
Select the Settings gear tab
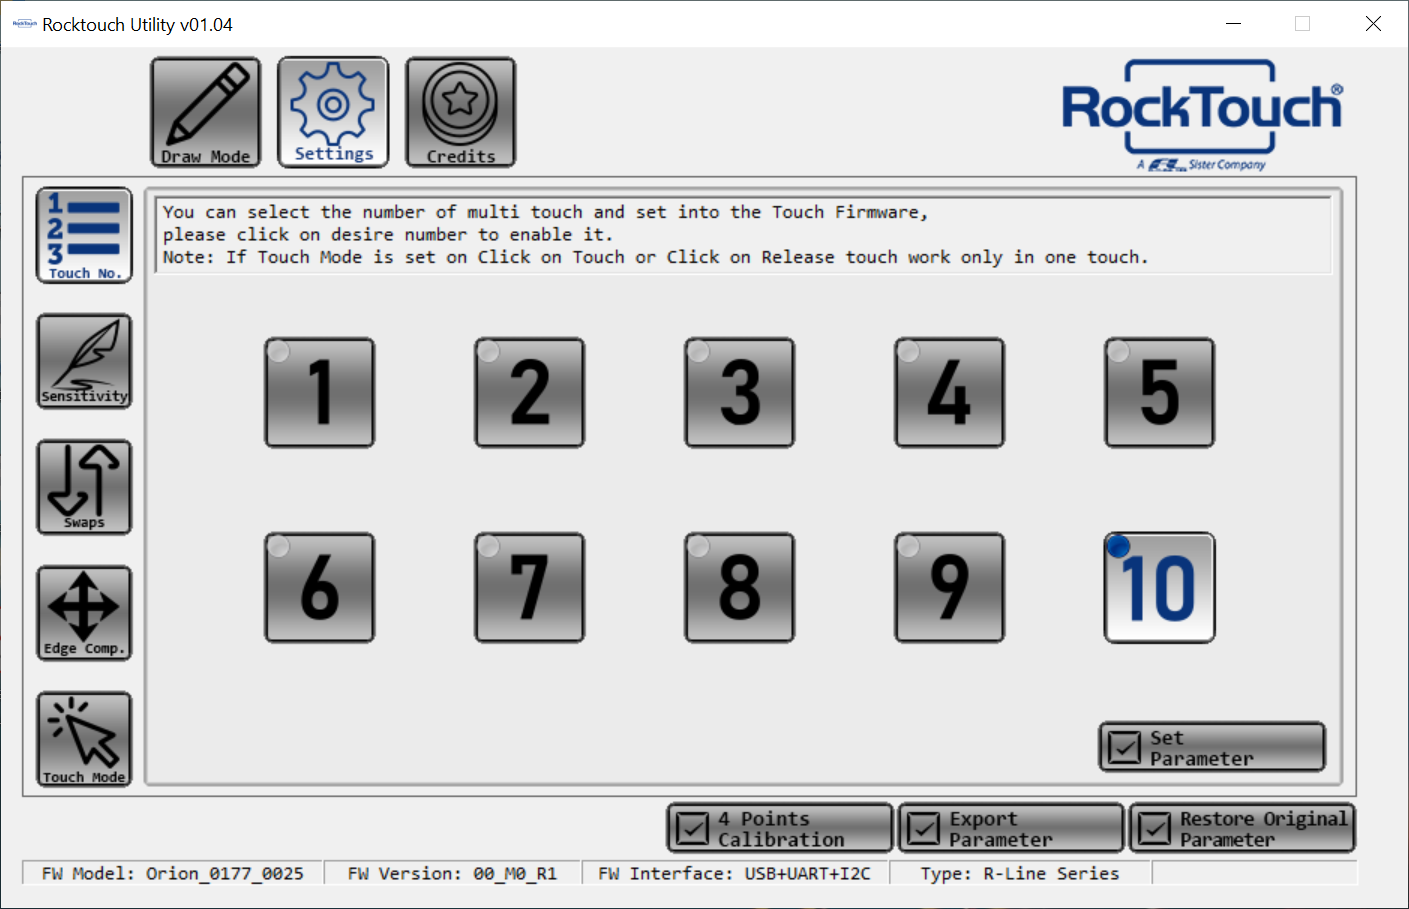click(x=333, y=112)
